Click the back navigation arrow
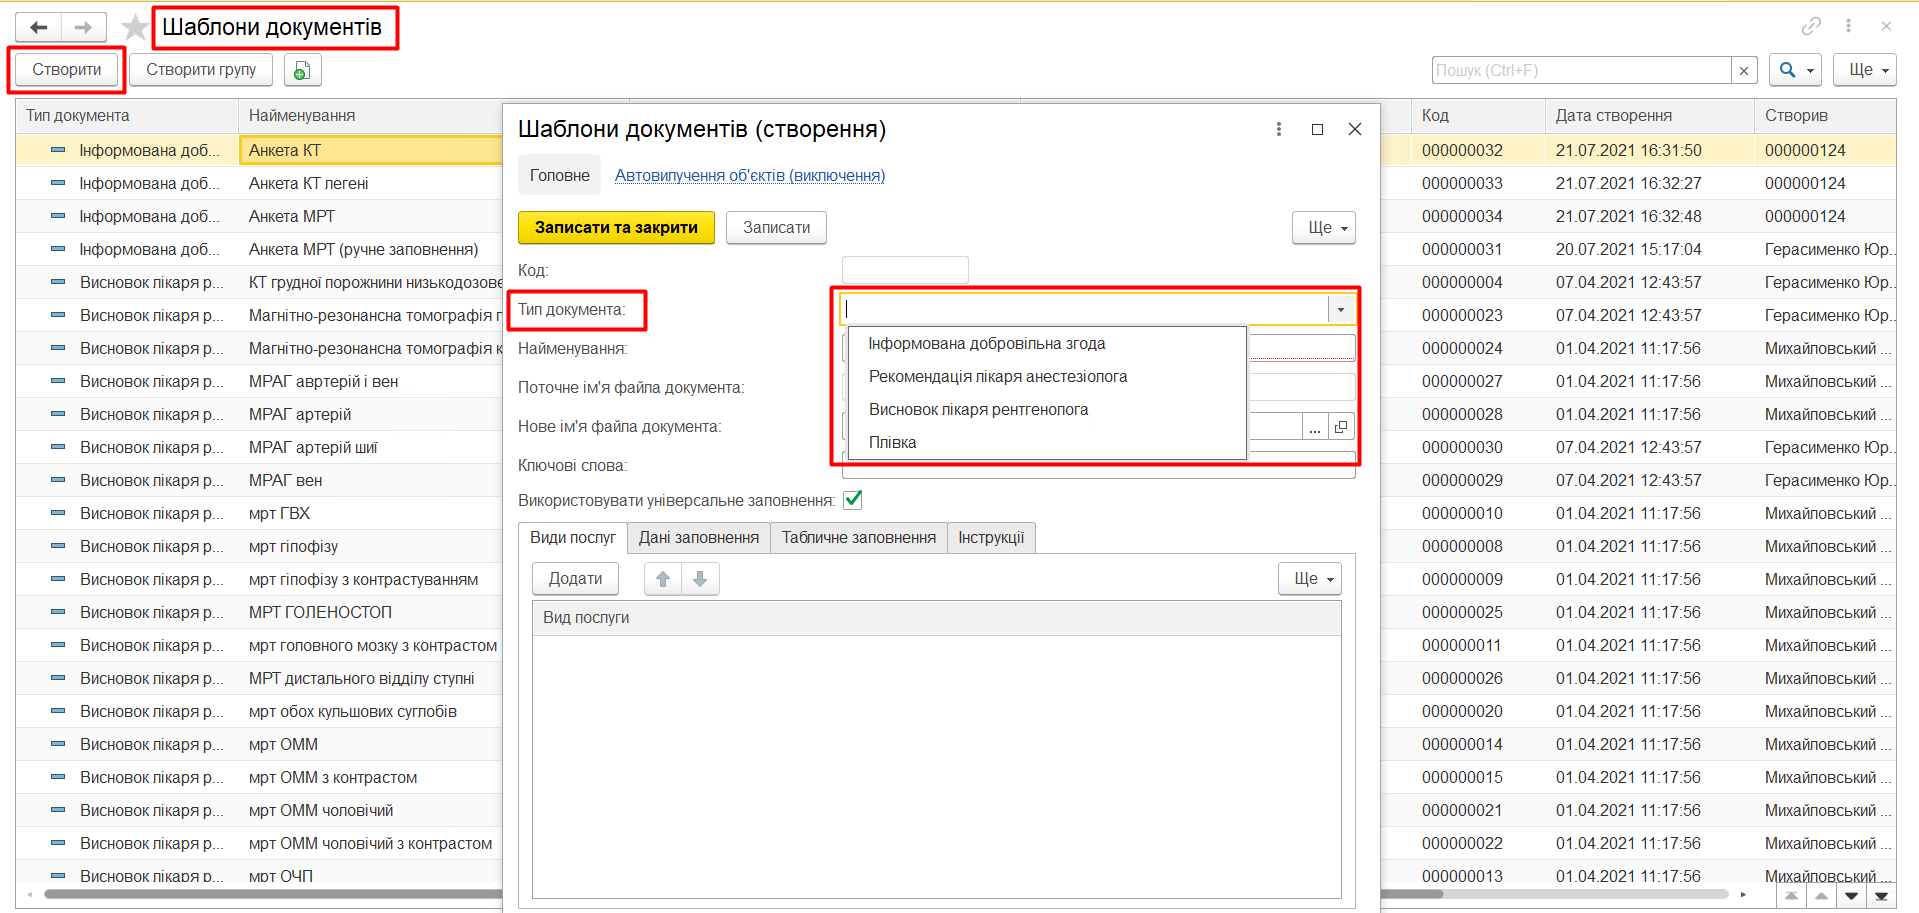The height and width of the screenshot is (913, 1919). coord(39,27)
